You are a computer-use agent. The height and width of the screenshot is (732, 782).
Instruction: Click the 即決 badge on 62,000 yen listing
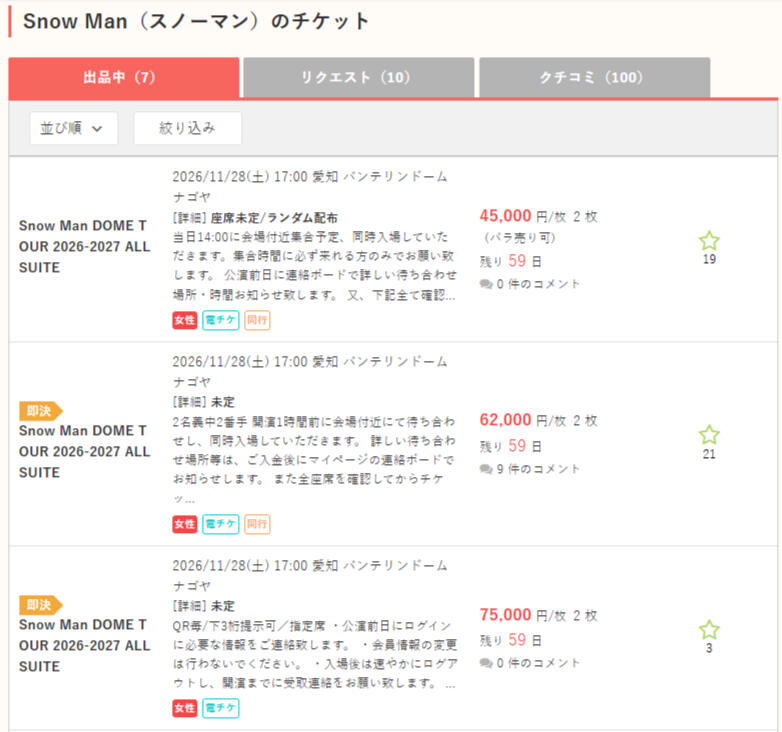(x=41, y=411)
